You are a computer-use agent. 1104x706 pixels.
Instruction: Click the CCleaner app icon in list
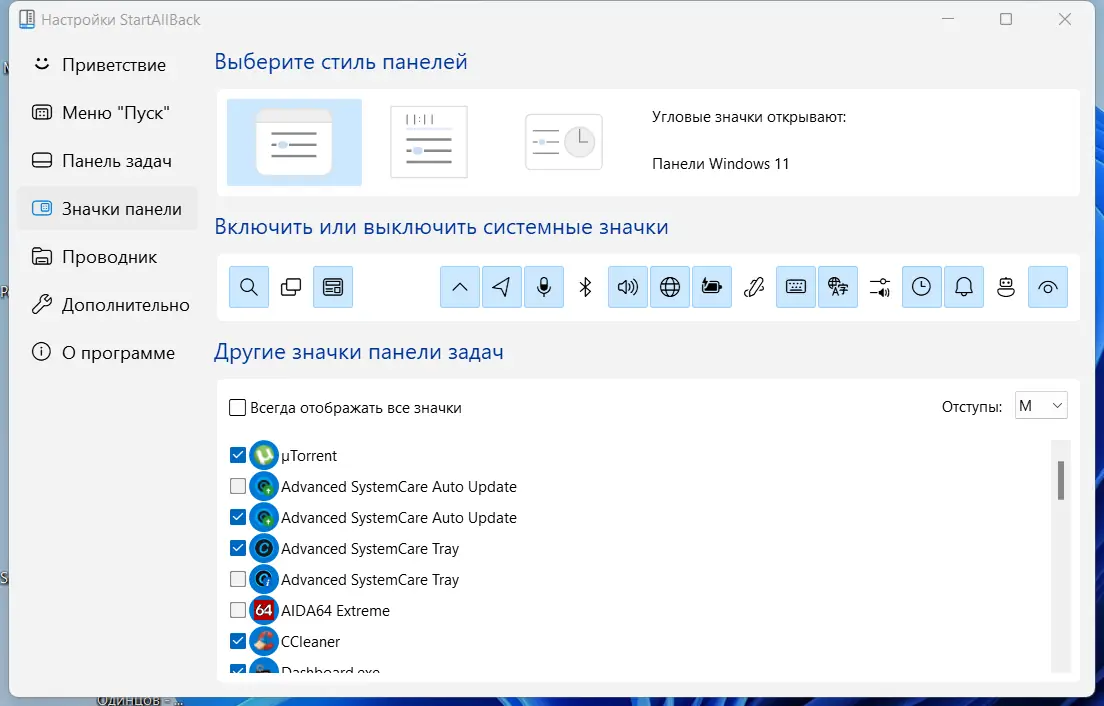coord(264,641)
